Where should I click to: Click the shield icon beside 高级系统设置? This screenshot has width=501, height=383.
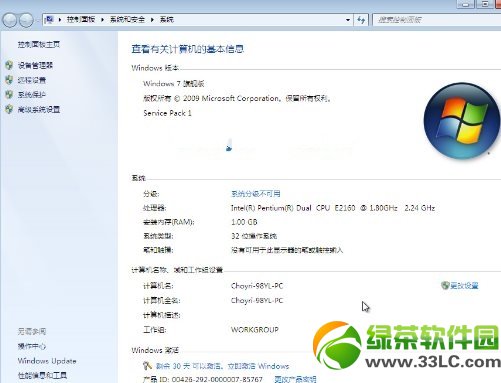(9, 109)
